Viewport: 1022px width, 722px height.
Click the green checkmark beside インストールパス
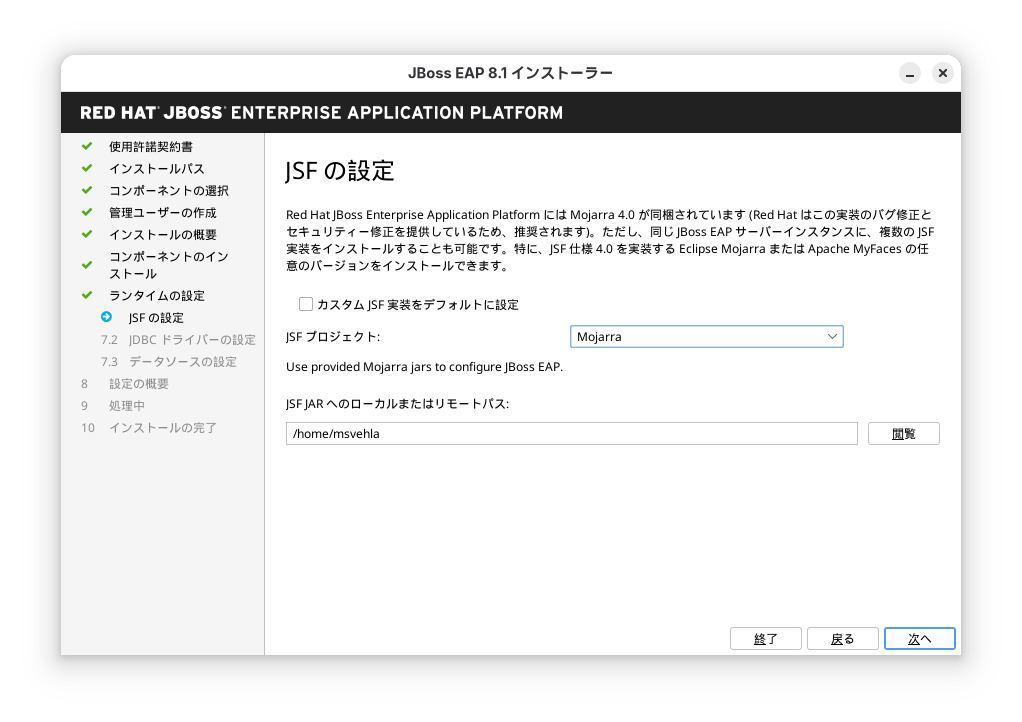pyautogui.click(x=87, y=168)
